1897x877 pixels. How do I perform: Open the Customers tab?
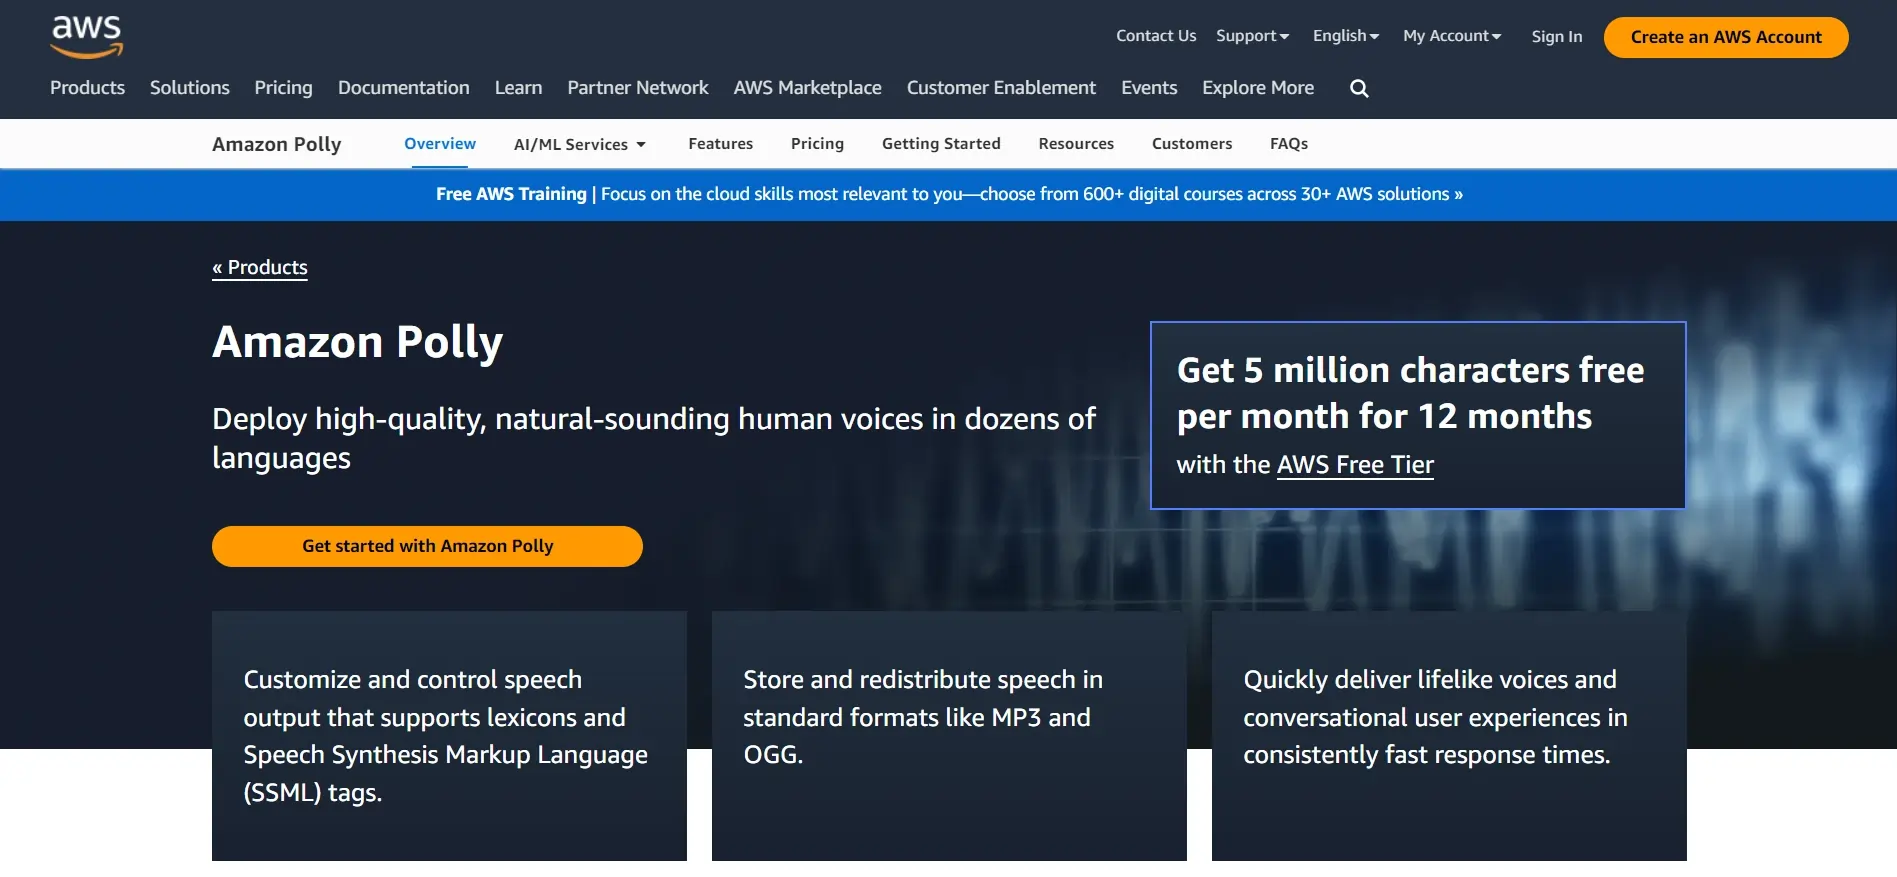click(1192, 144)
